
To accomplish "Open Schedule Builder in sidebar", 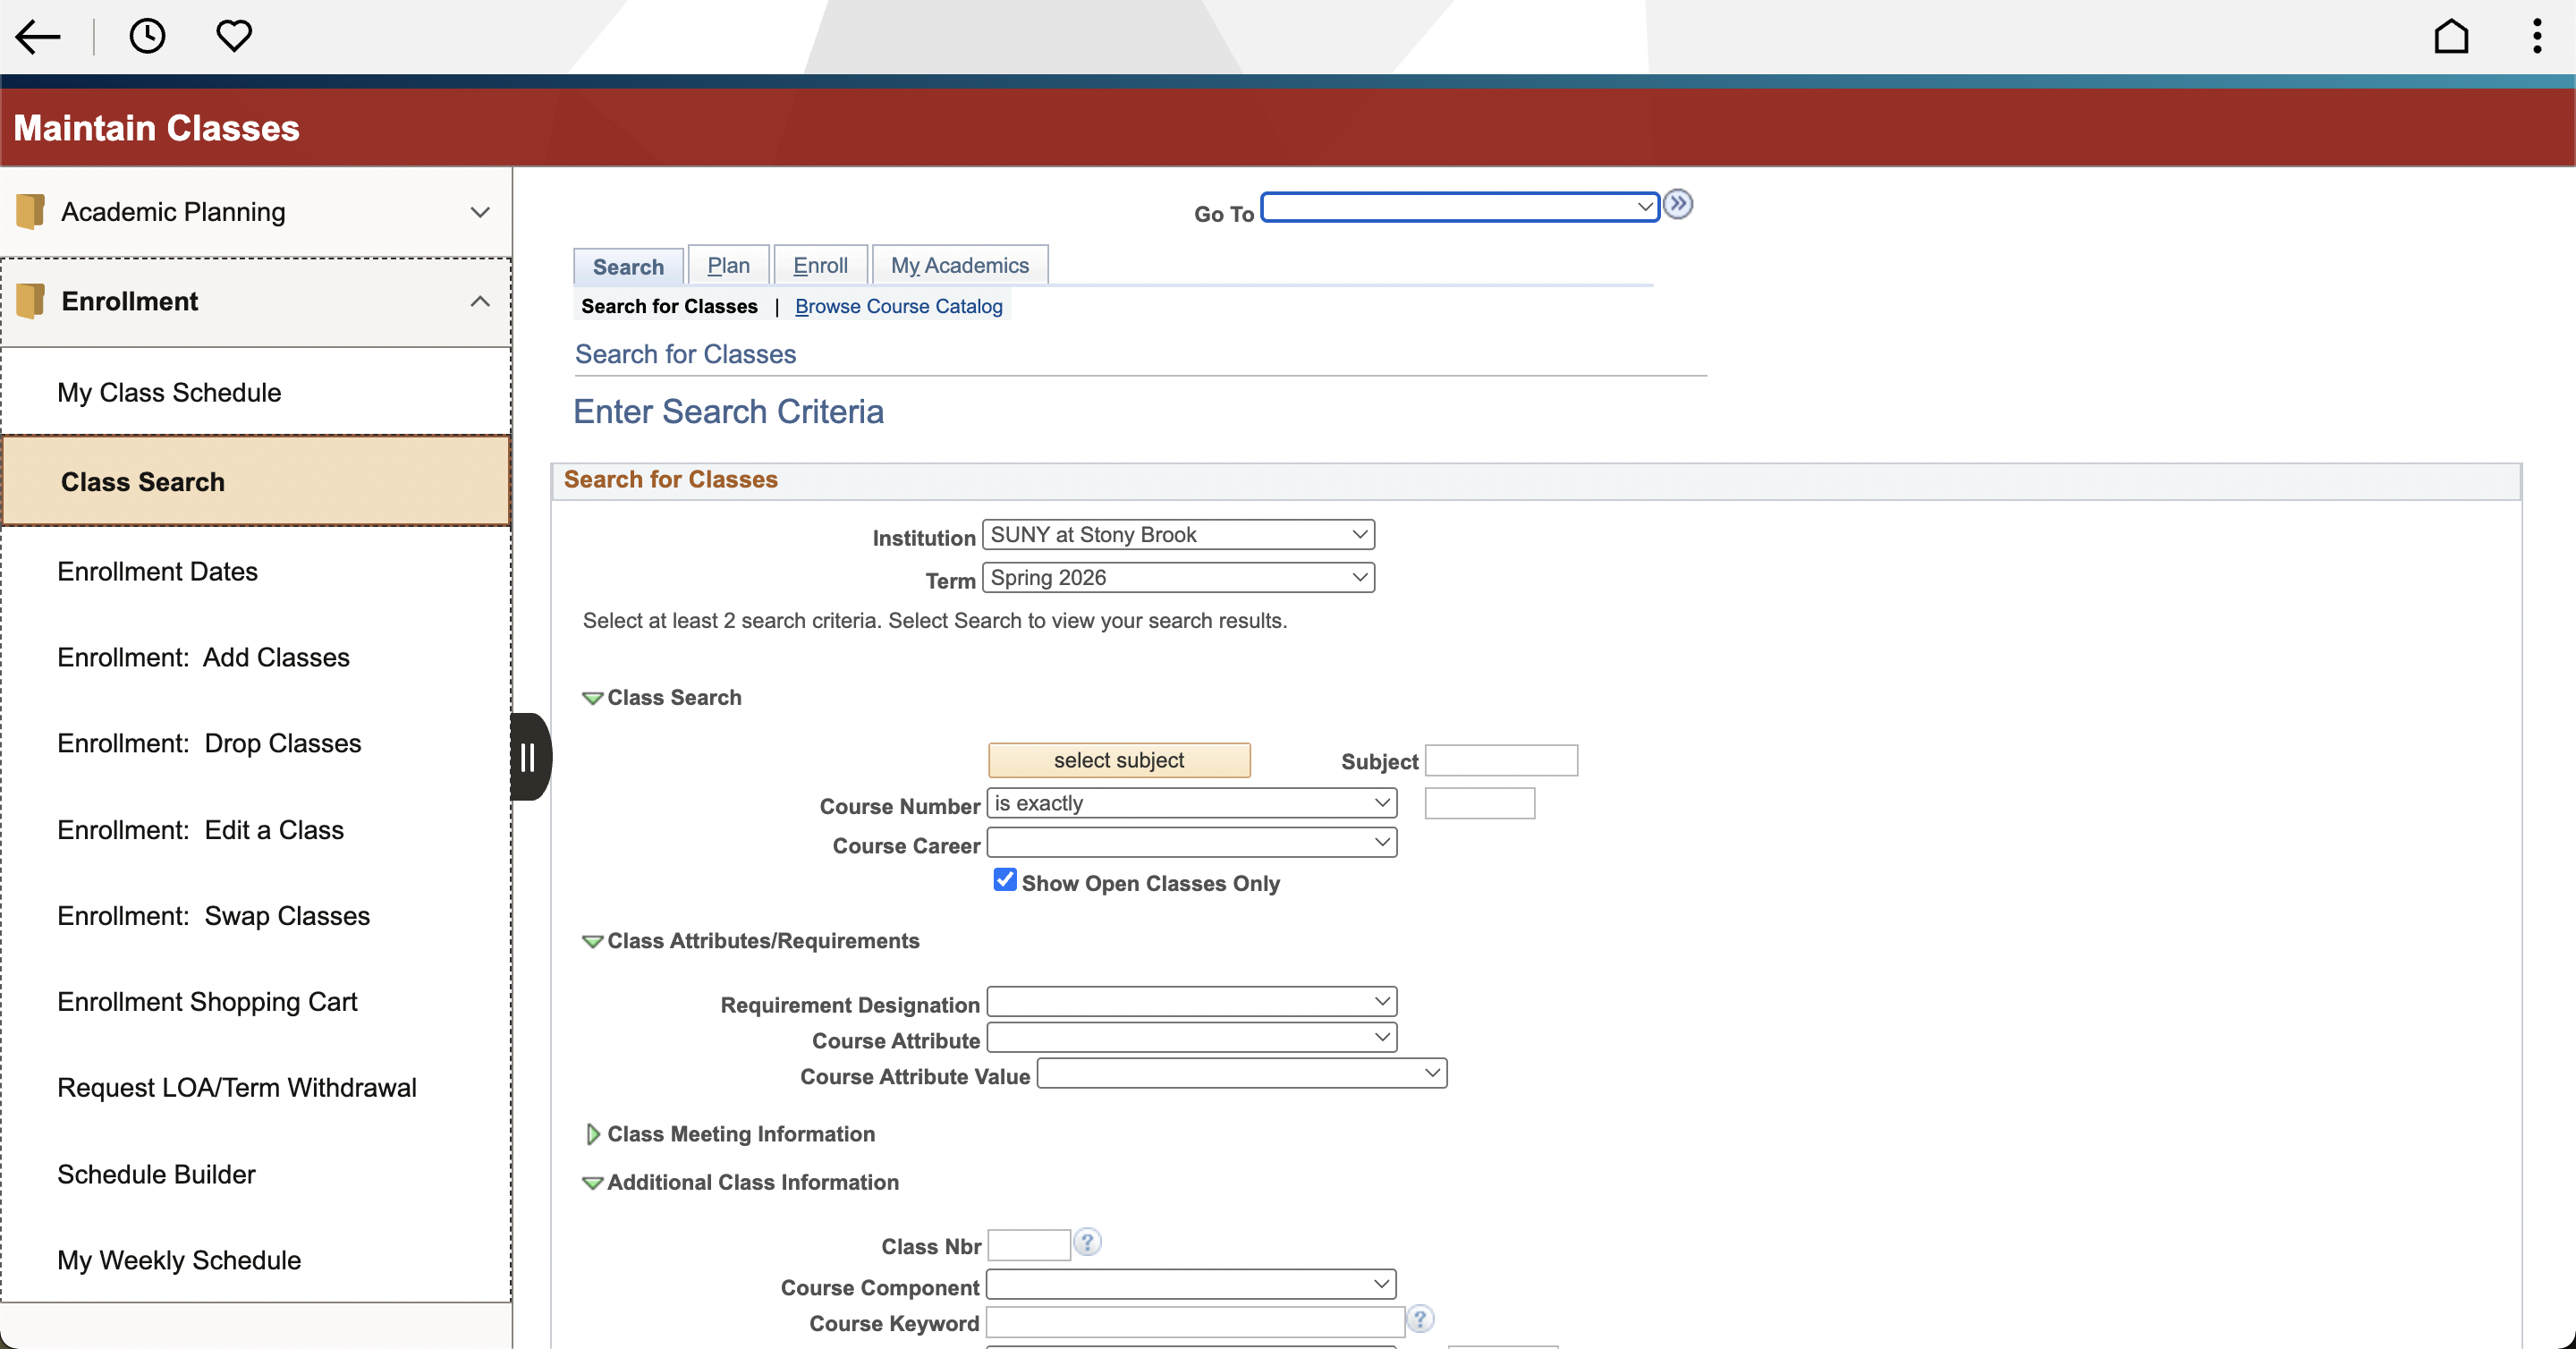I will coord(256,1175).
